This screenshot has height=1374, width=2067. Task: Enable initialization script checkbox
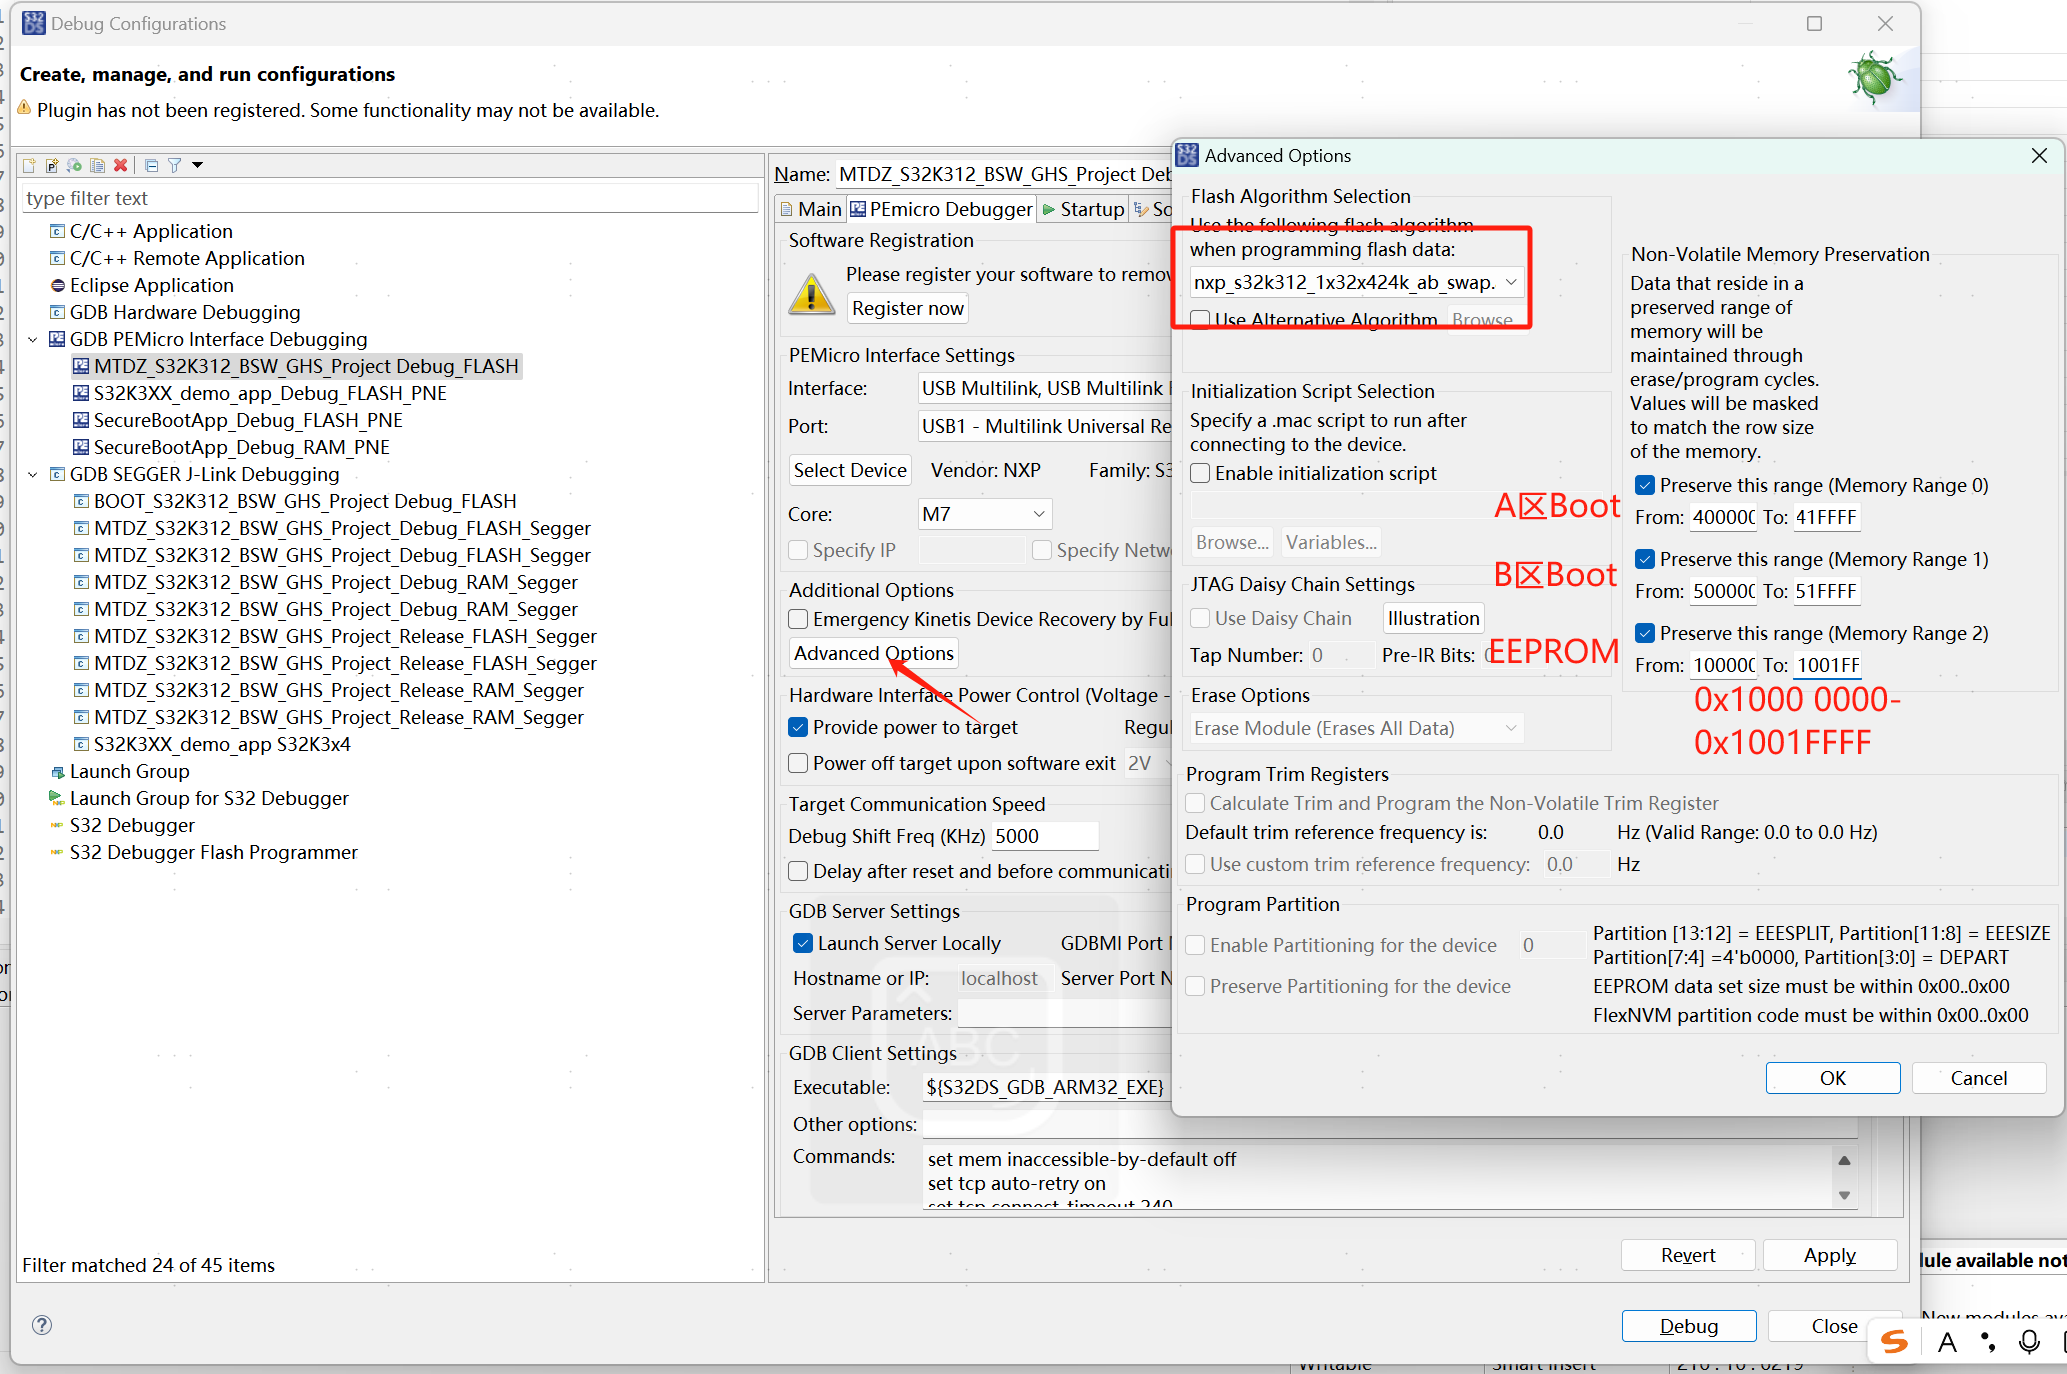tap(1201, 473)
